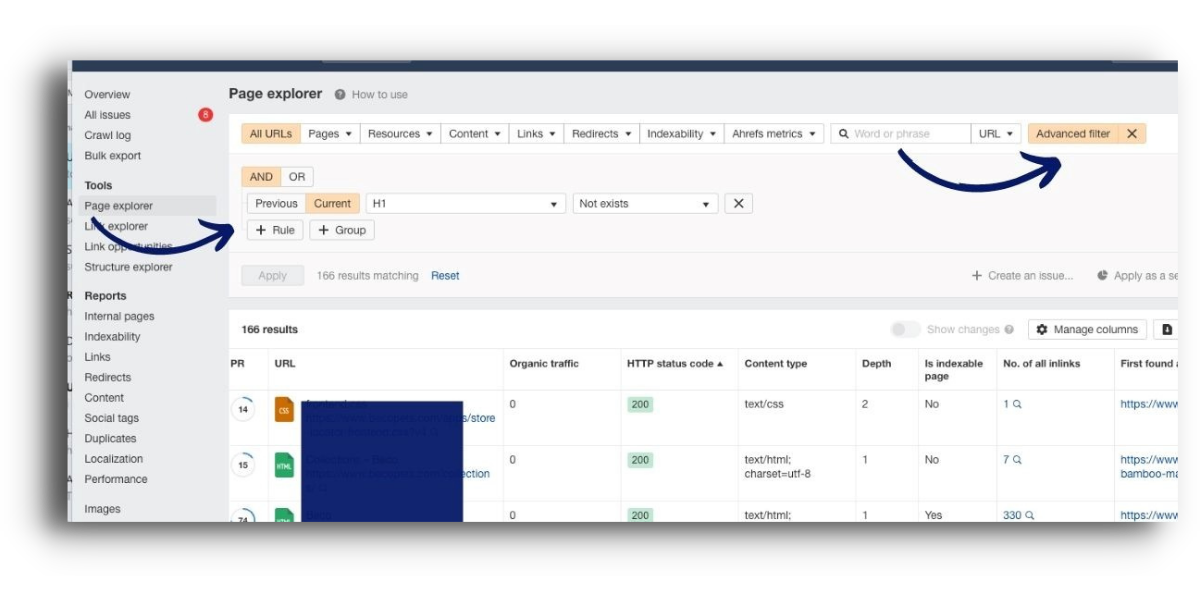The image size is (1200, 600).
Task: Click the magnifier icon beside 330 inlinks
Action: tap(1029, 516)
